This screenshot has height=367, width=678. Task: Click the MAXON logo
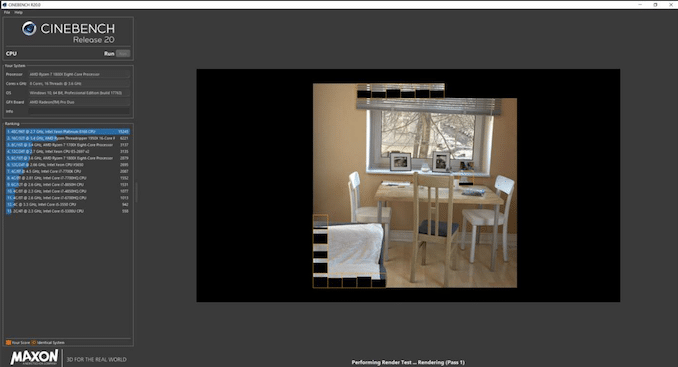tap(34, 357)
